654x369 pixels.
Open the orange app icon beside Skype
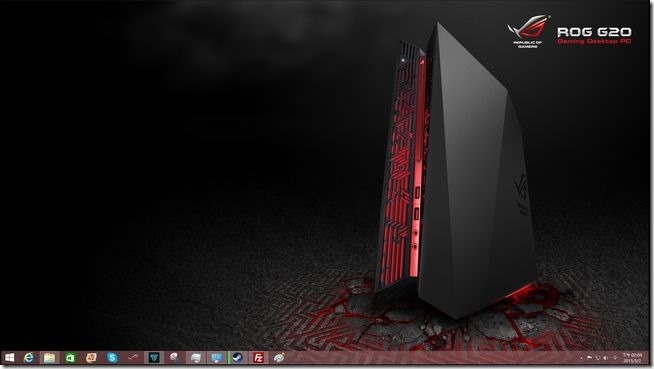pos(91,358)
